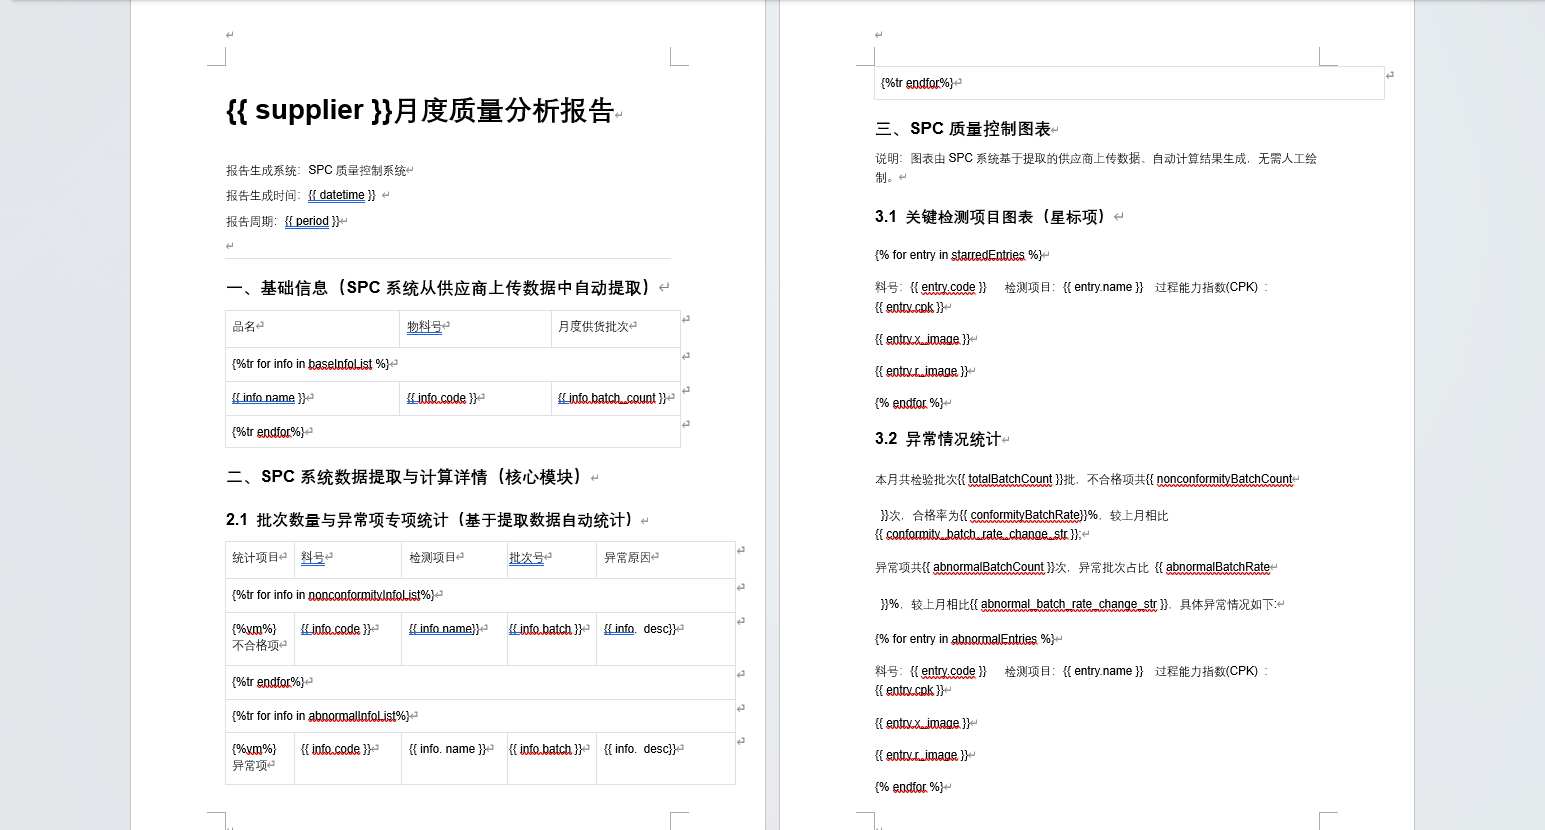The width and height of the screenshot is (1545, 830).
Task: Select the 月度供货批次 header cell
Action: [x=593, y=327]
